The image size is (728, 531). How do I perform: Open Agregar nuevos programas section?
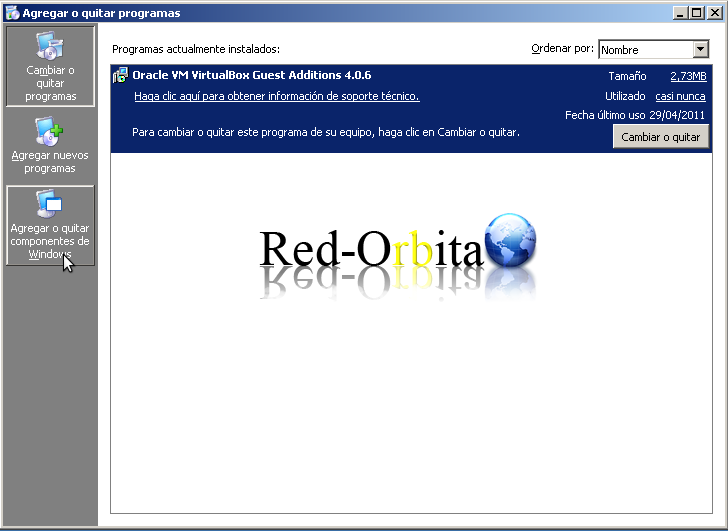(x=50, y=145)
